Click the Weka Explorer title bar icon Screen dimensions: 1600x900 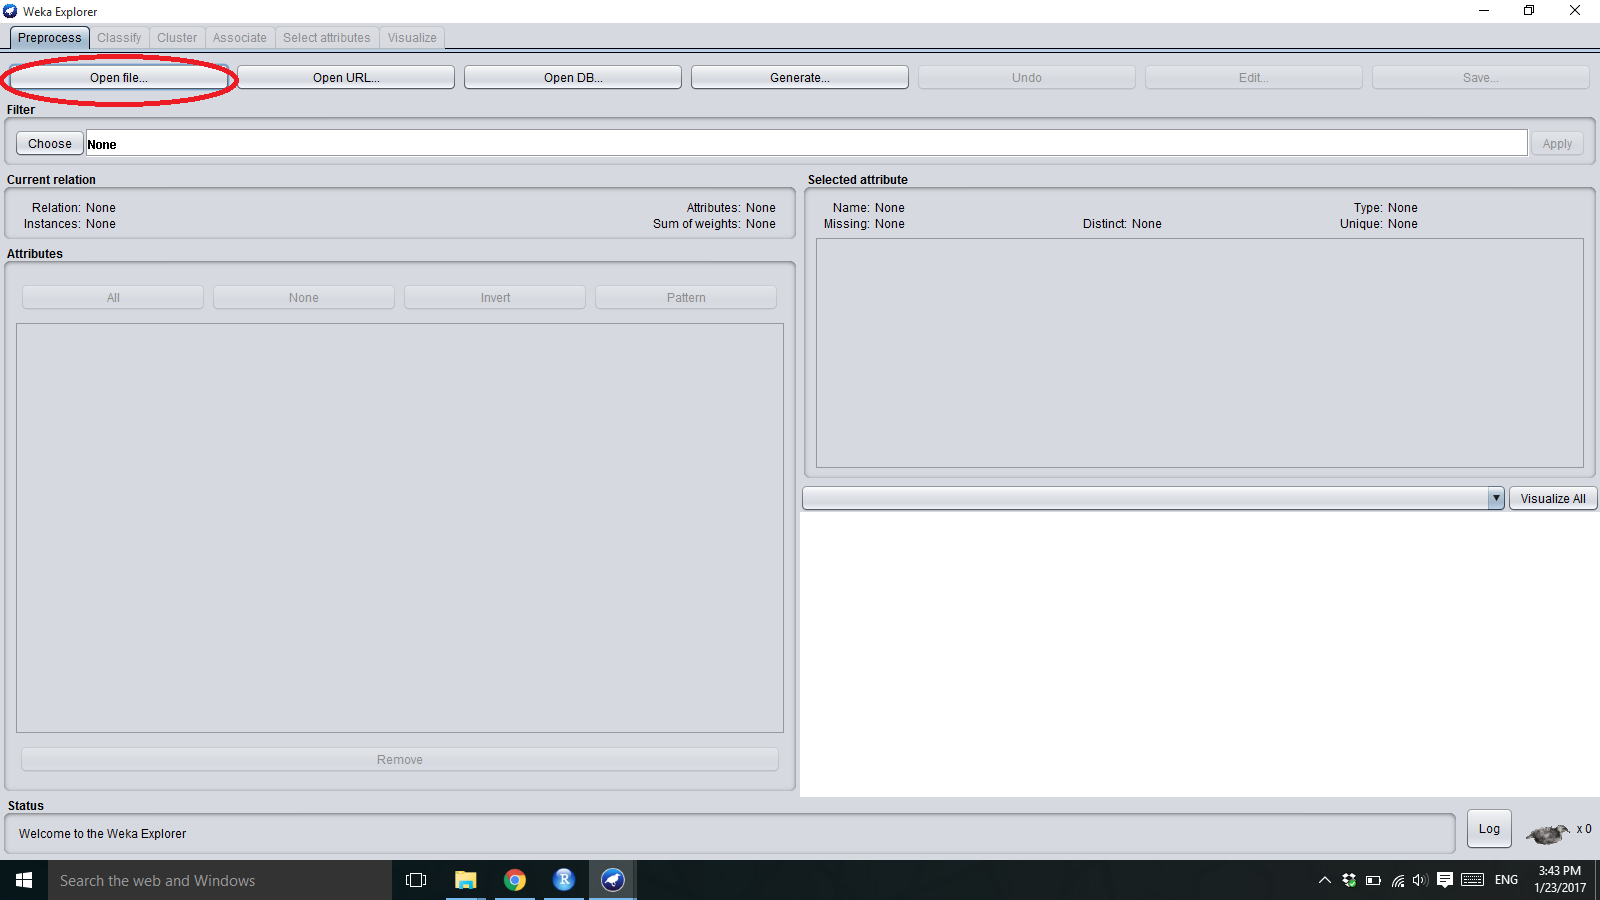tap(10, 11)
